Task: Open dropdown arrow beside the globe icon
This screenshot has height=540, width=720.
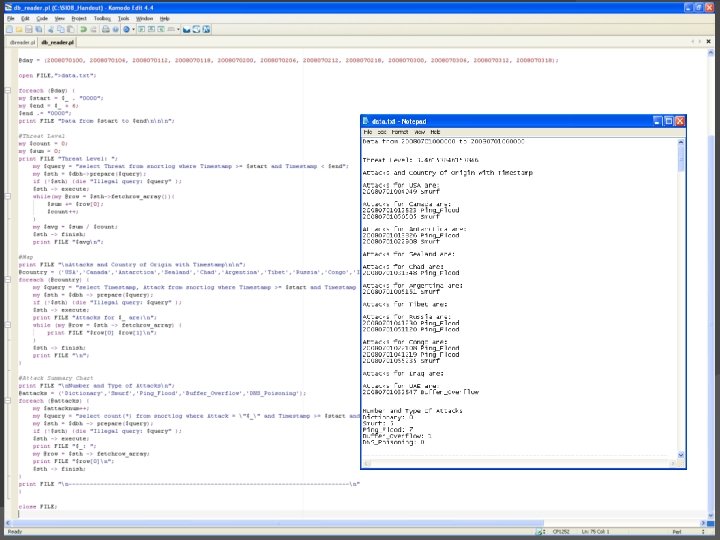Action: [x=135, y=30]
